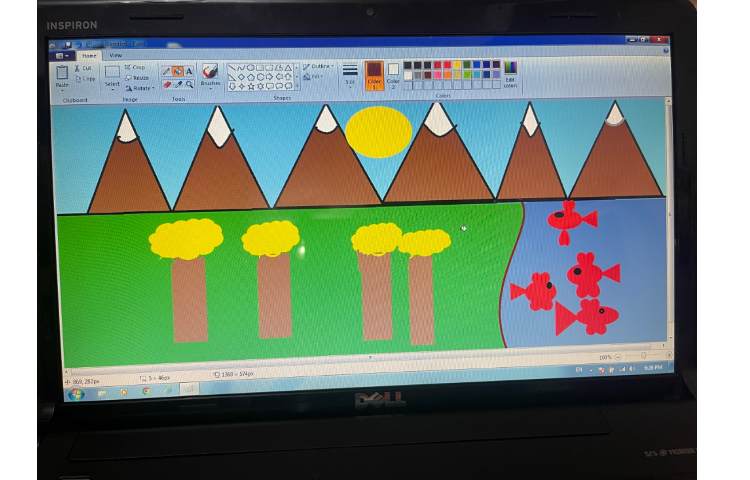Select the Eraser tool

[x=167, y=84]
